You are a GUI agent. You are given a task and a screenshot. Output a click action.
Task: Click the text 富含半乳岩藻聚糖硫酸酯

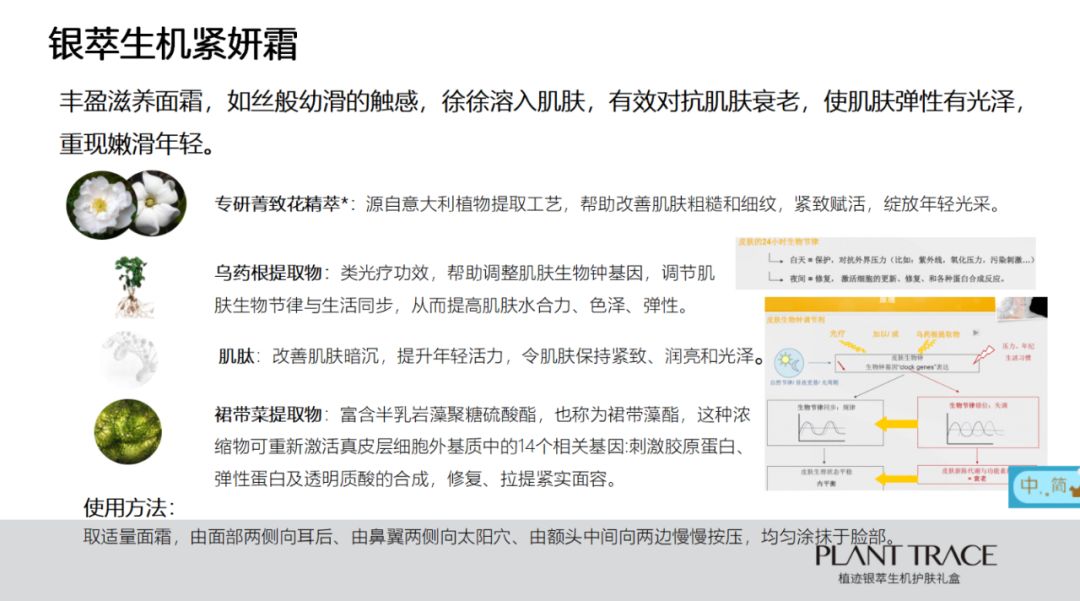point(438,414)
